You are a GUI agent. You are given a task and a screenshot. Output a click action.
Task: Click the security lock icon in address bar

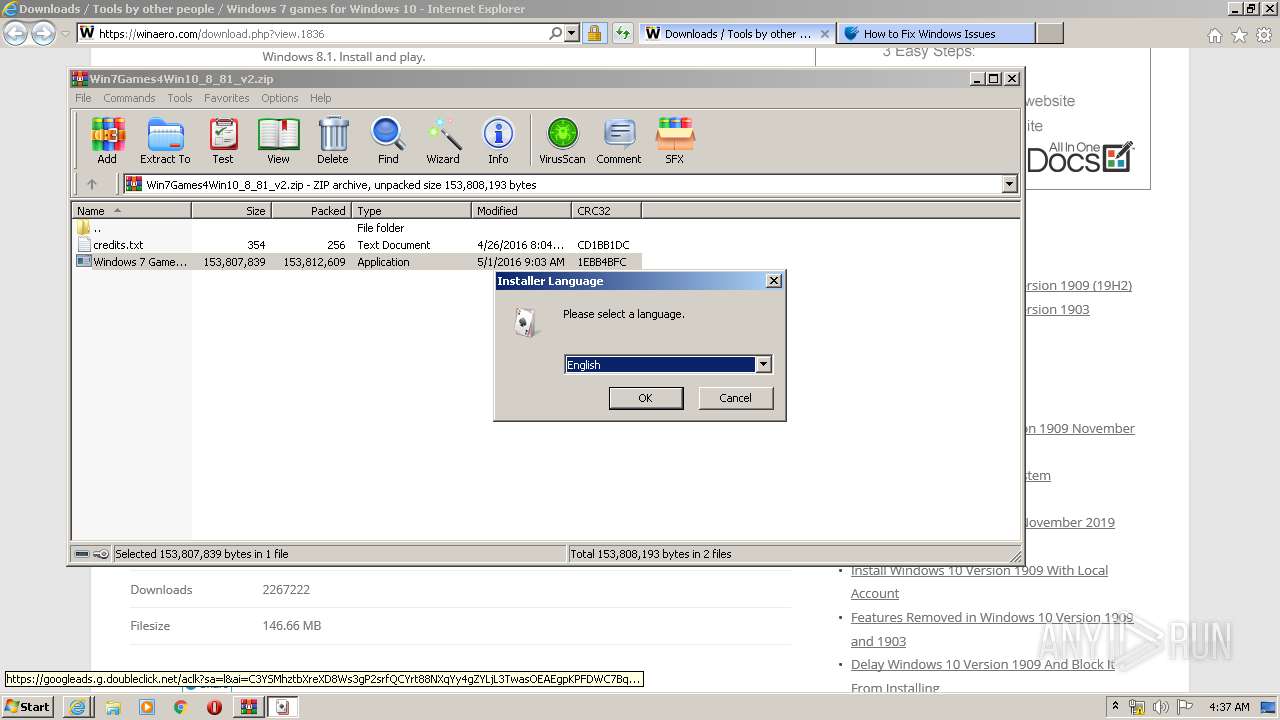594,33
